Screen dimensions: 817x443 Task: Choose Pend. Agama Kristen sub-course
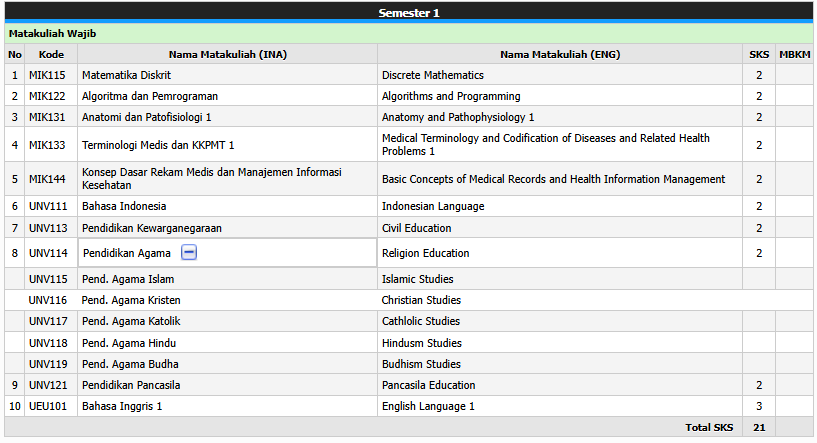[x=131, y=300]
